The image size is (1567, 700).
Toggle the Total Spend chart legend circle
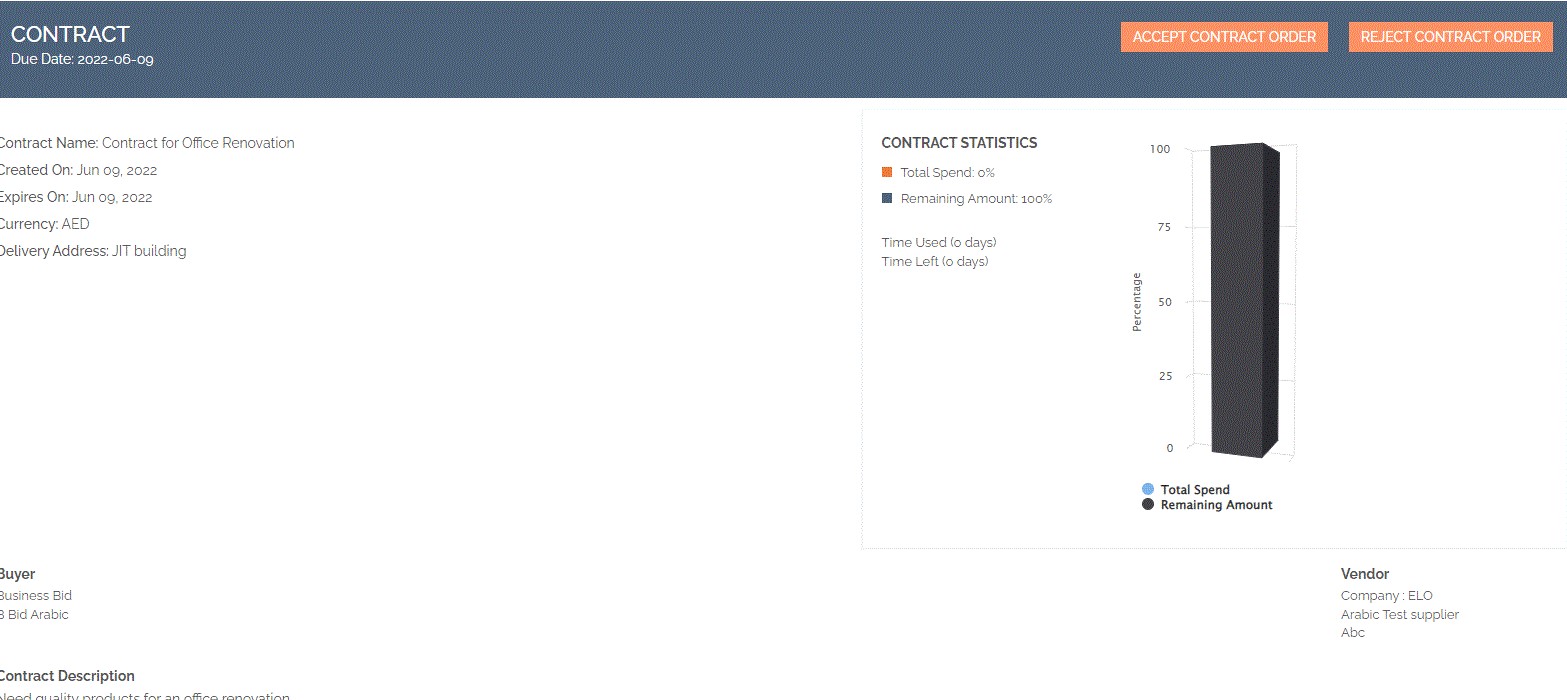click(1147, 489)
